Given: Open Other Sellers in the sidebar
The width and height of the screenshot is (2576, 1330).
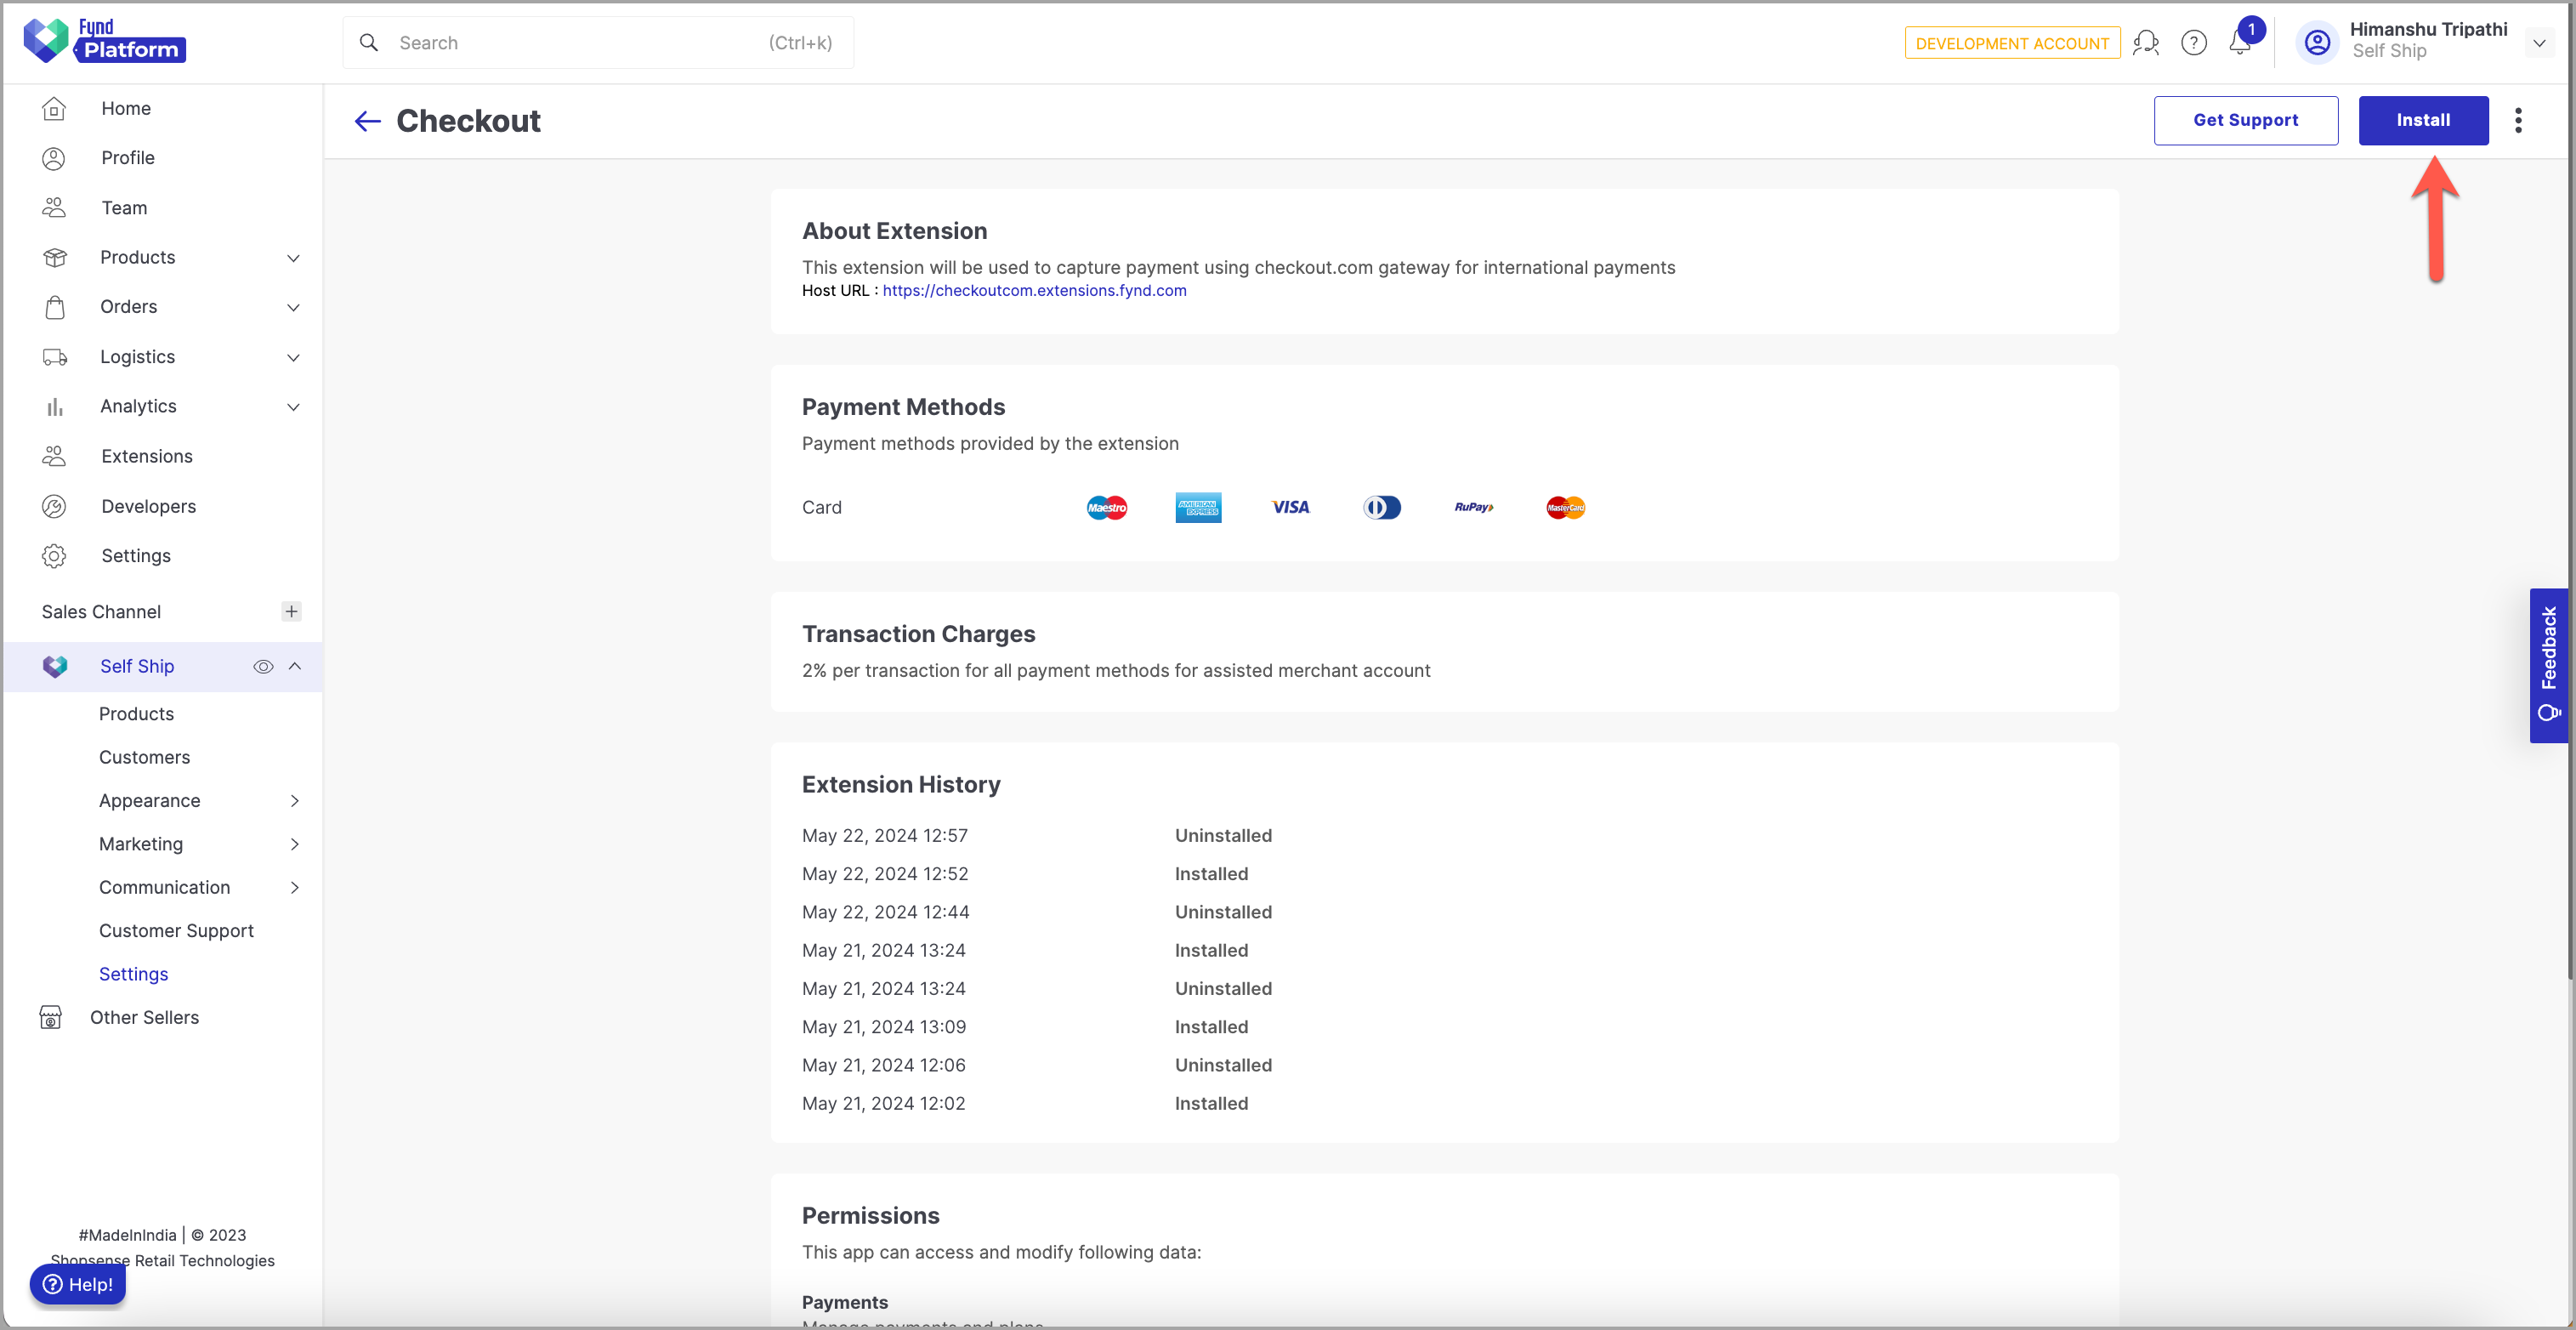Looking at the screenshot, I should click(144, 1017).
